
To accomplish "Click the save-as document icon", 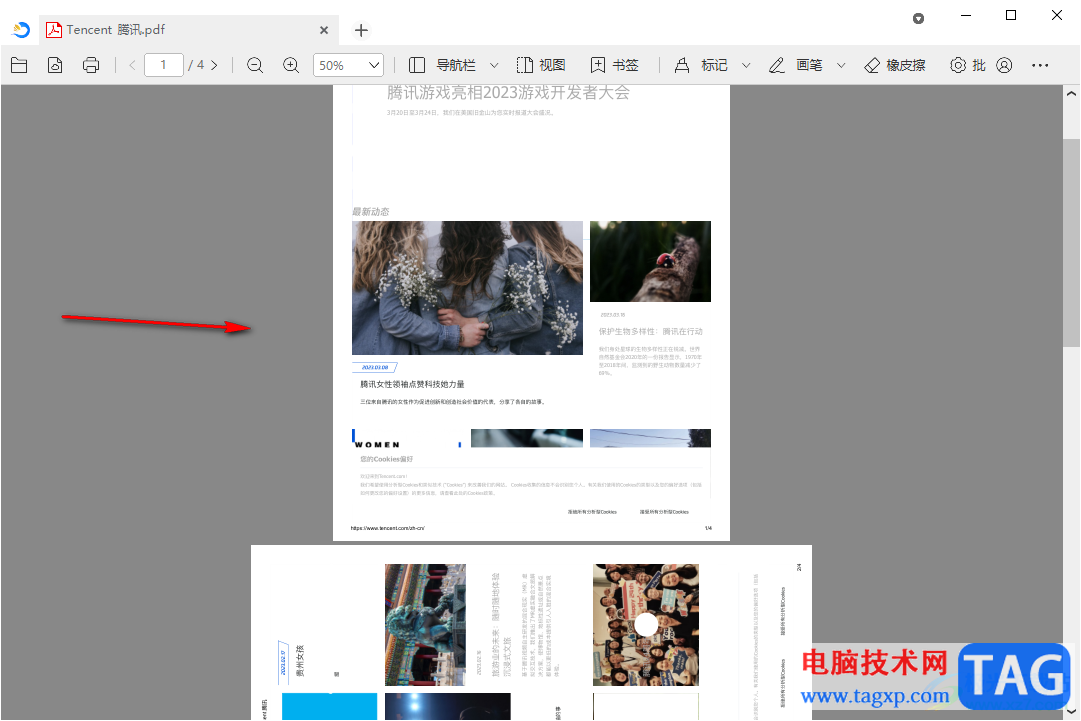I will pyautogui.click(x=55, y=65).
